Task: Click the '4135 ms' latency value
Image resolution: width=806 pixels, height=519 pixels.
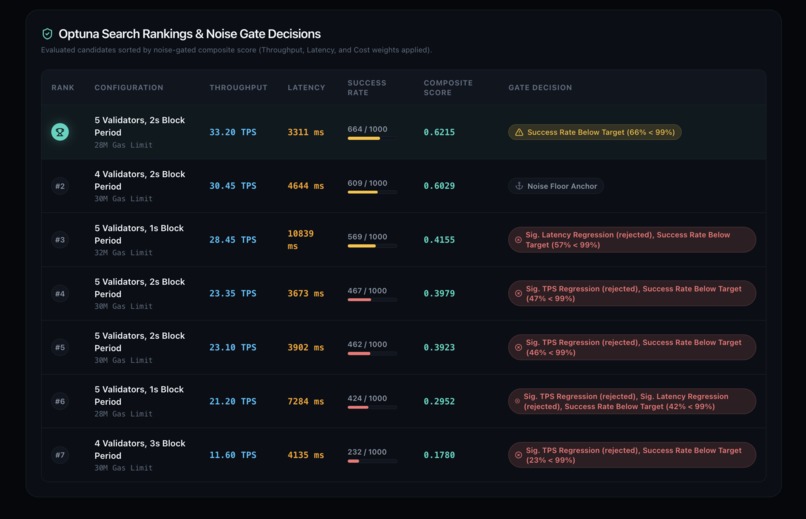Action: (306, 455)
